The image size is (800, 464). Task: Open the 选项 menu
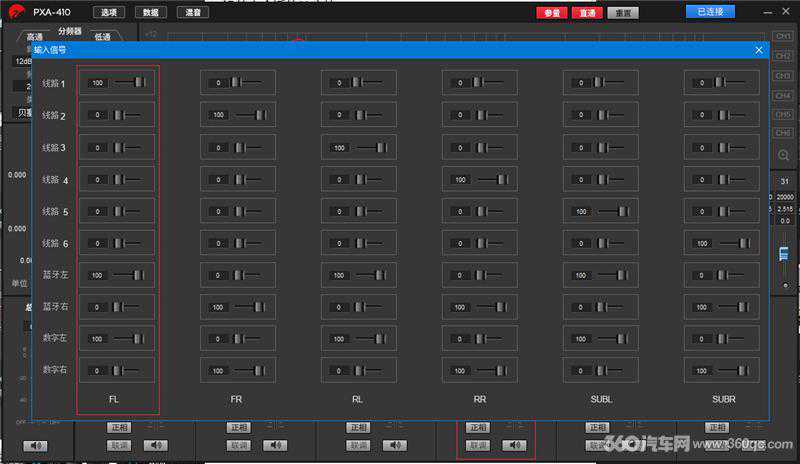coord(109,12)
